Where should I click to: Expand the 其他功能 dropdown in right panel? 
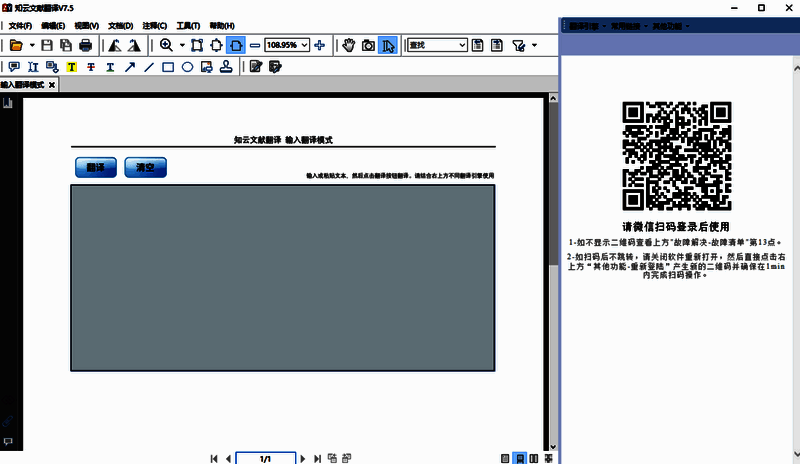click(671, 26)
